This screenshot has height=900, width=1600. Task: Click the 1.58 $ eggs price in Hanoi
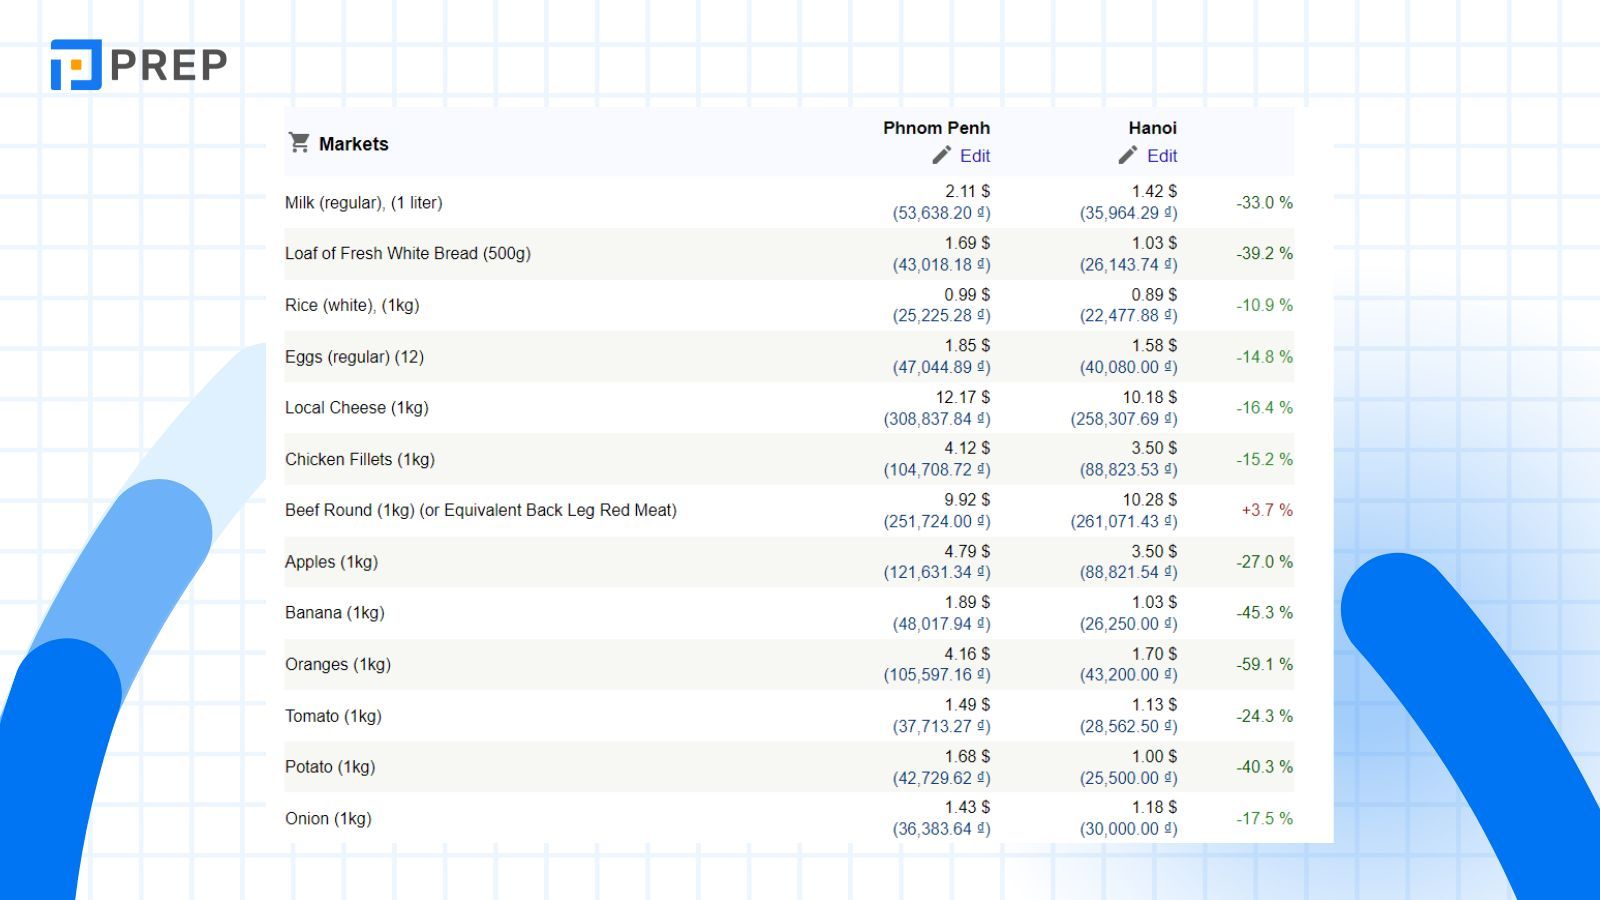(1154, 346)
